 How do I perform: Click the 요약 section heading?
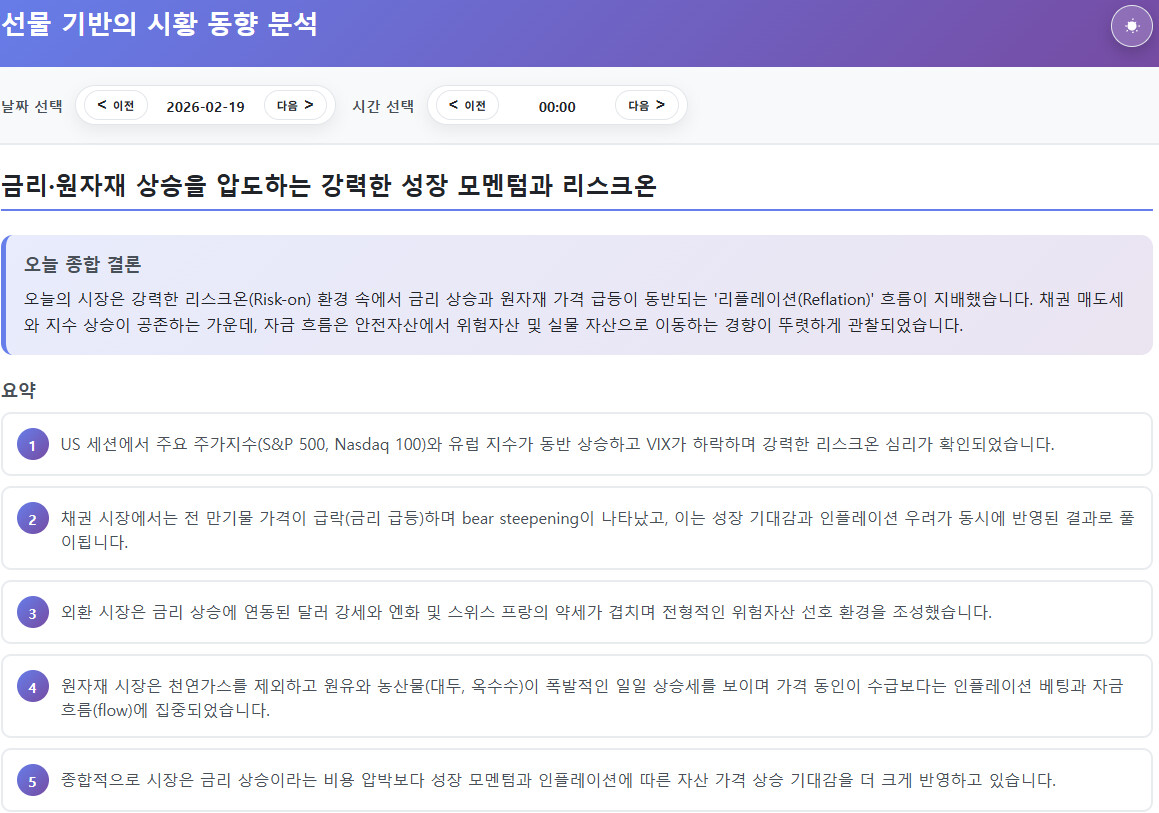[18, 390]
